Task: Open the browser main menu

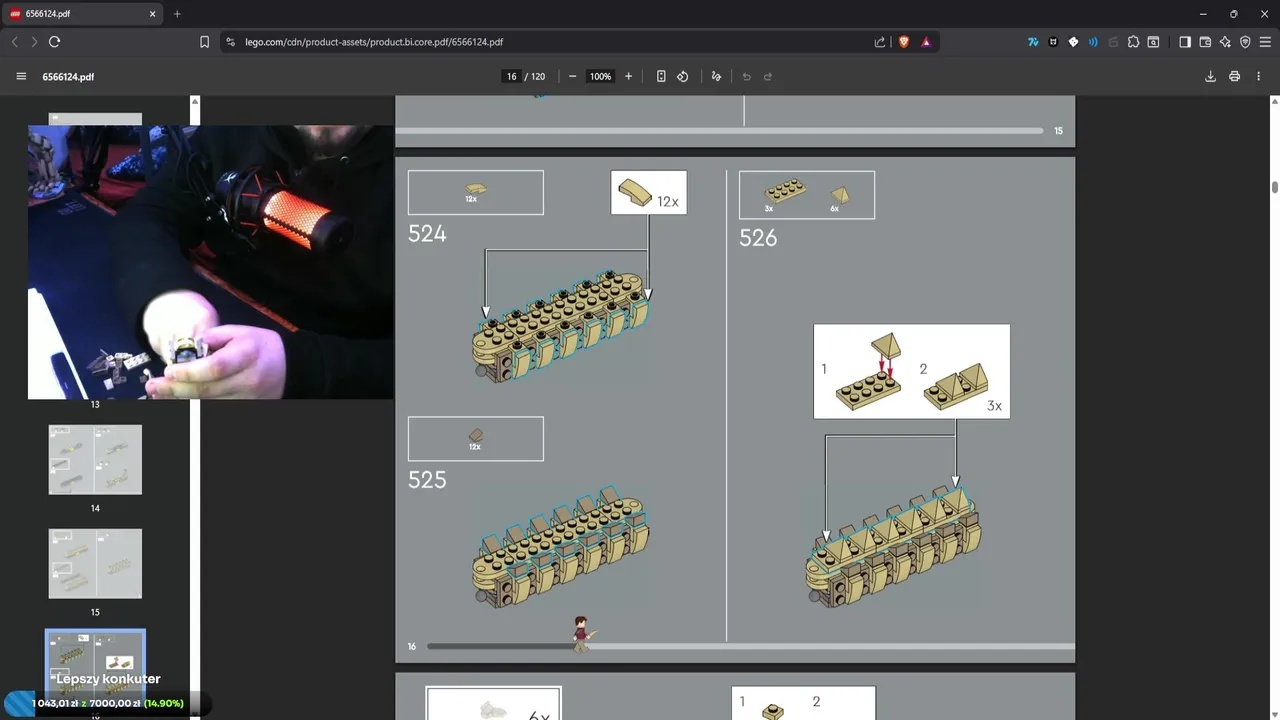Action: pos(1265,42)
